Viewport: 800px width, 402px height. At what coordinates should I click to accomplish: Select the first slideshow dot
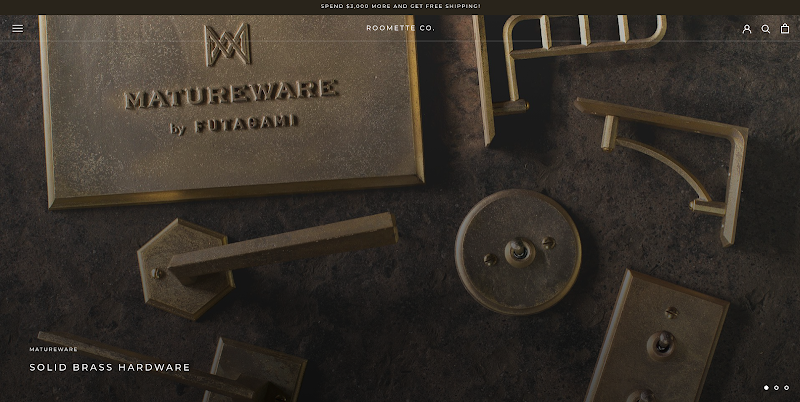pyautogui.click(x=766, y=387)
